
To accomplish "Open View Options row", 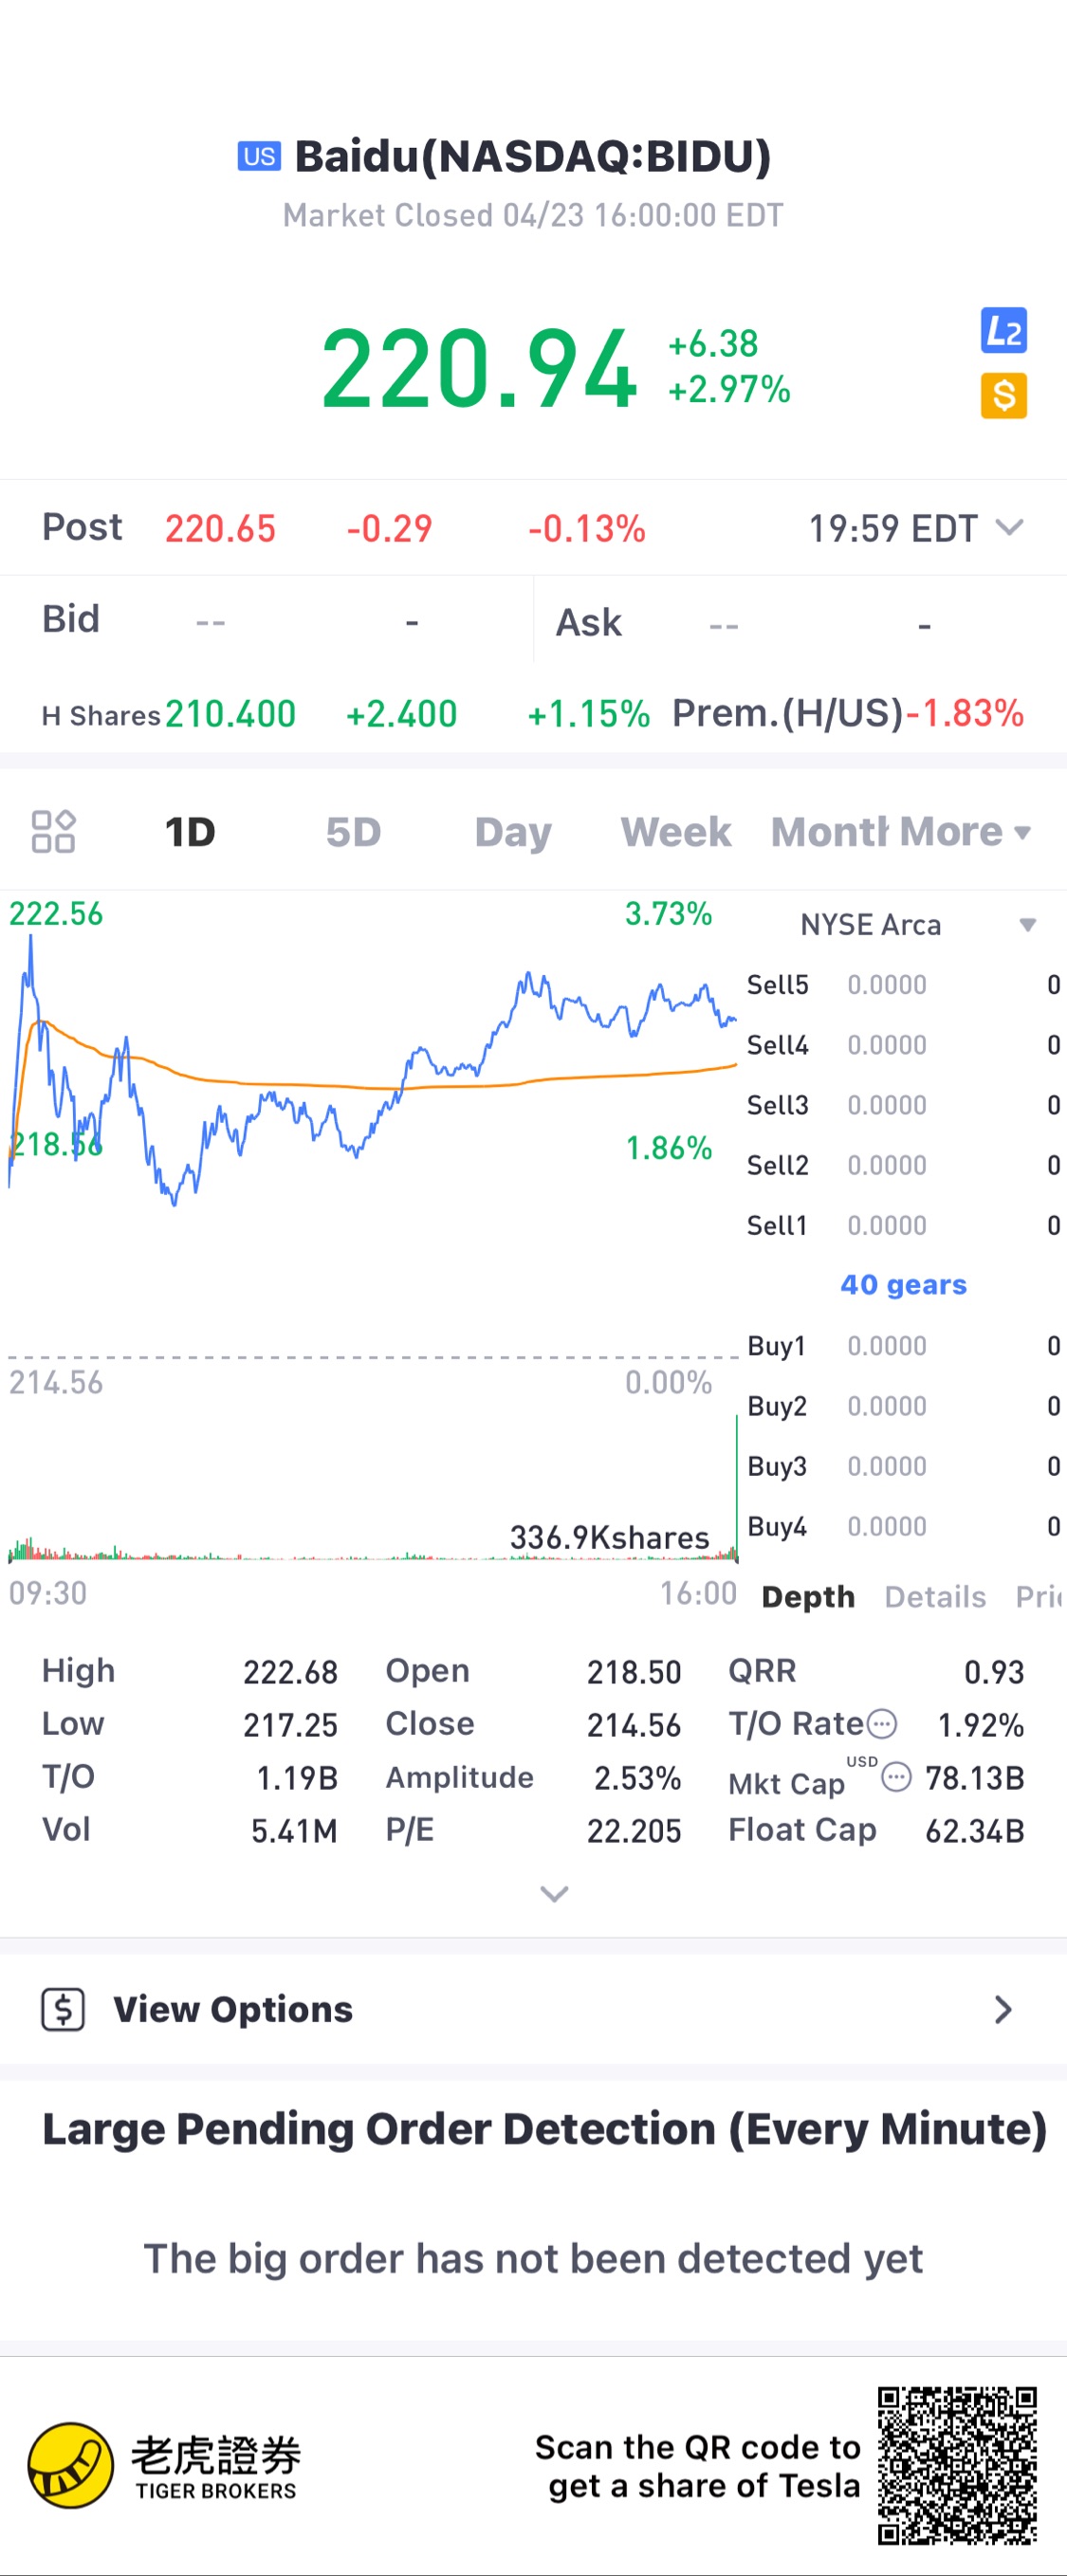I will click(533, 2009).
